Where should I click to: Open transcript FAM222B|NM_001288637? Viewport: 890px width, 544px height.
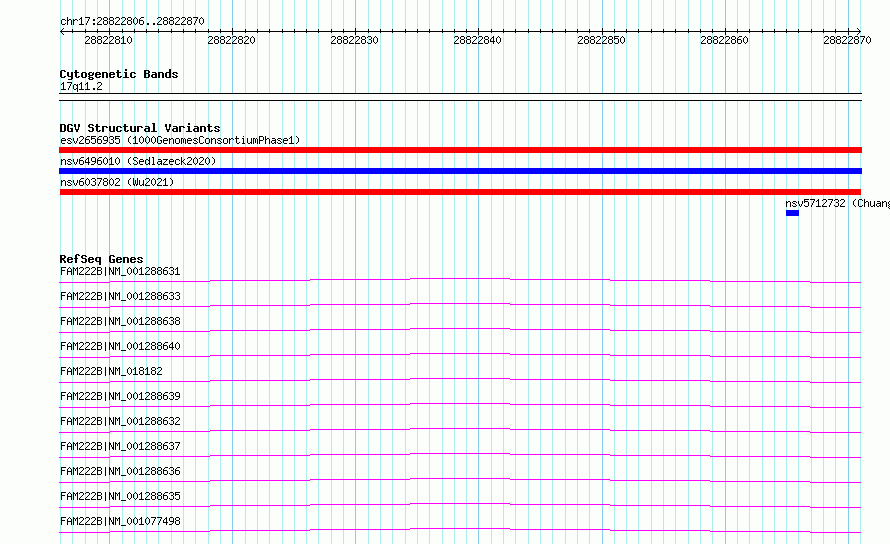[120, 446]
